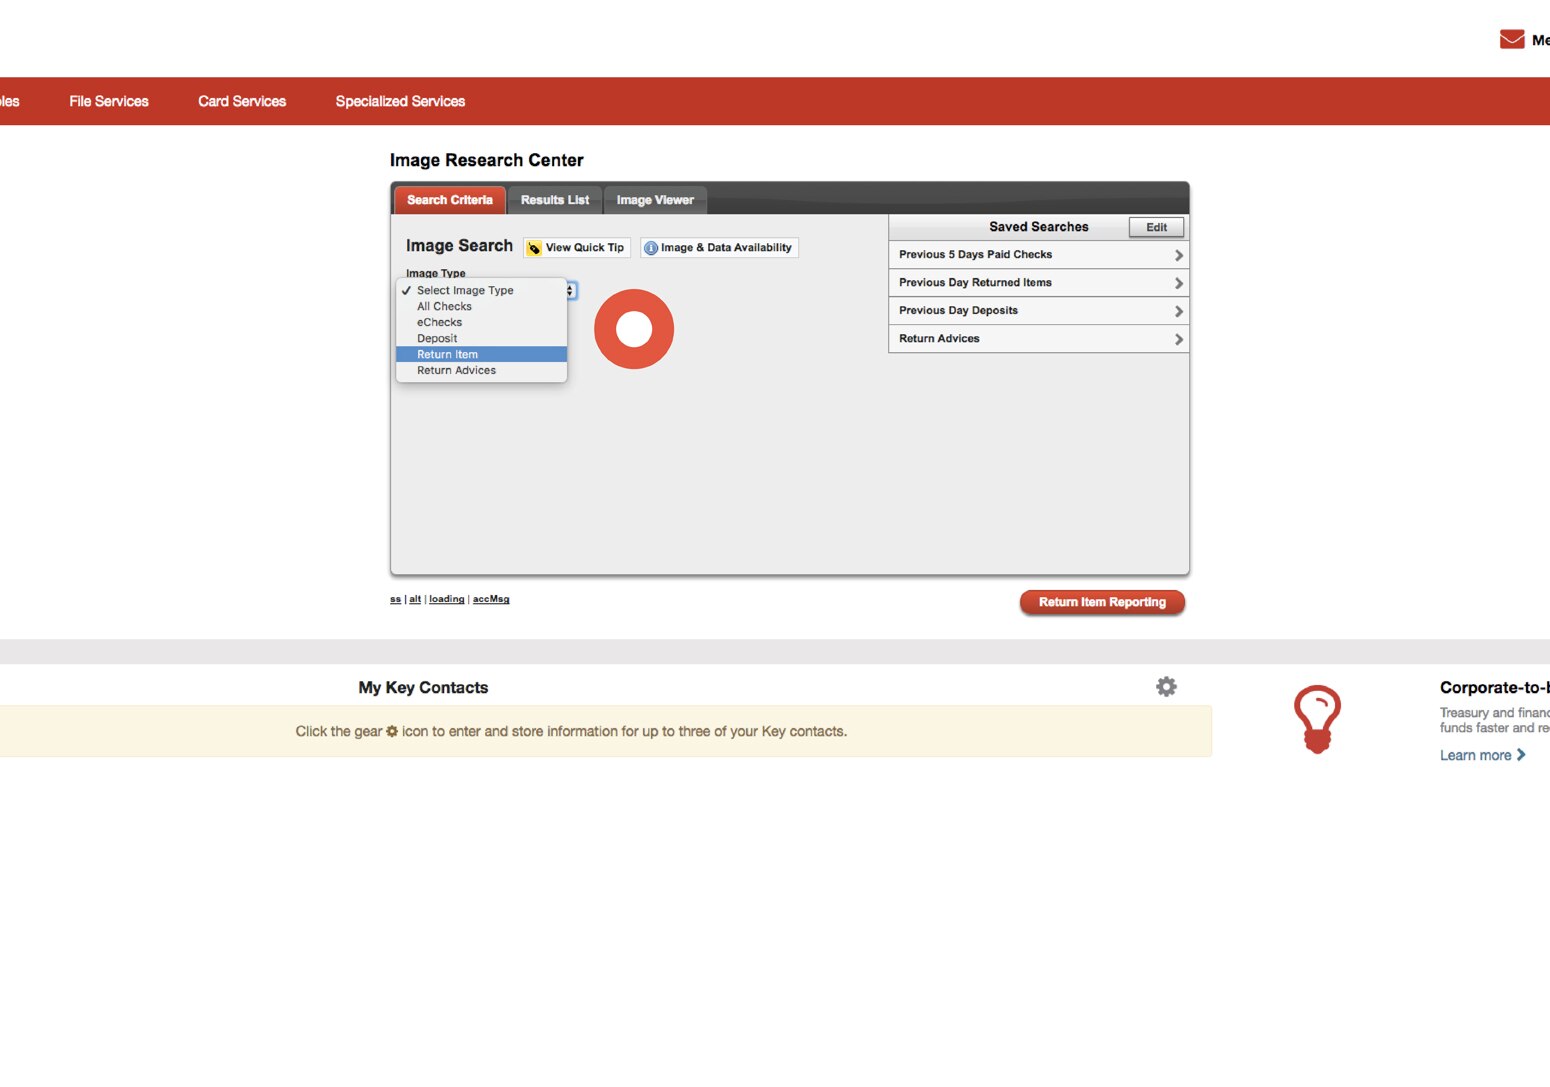Click the red lightbulb icon
1550x1087 pixels.
coord(1317,716)
